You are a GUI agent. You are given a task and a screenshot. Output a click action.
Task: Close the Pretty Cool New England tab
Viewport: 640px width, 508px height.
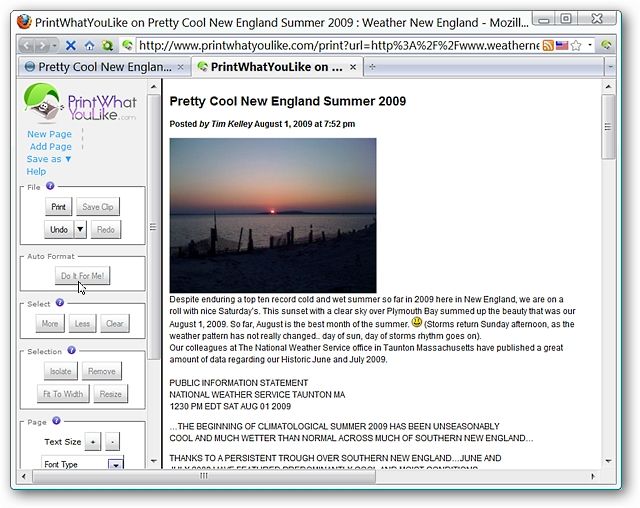pyautogui.click(x=180, y=67)
